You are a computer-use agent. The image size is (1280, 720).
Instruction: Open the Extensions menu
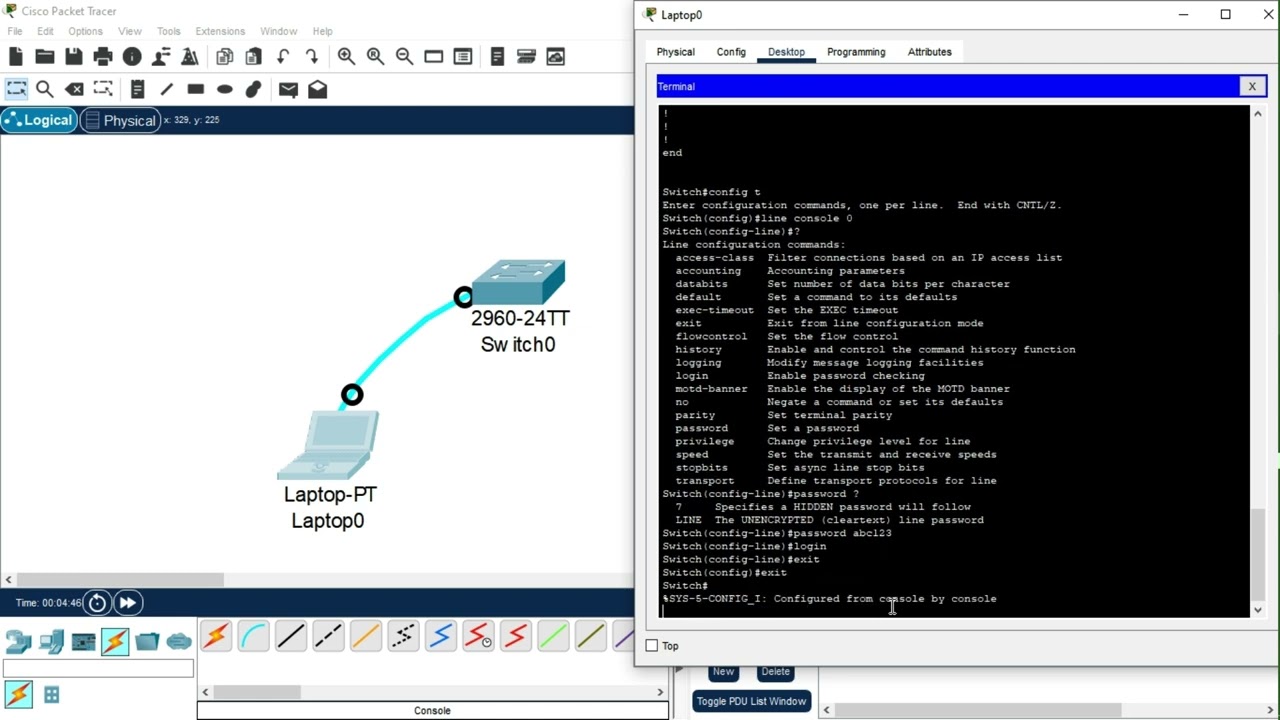pos(220,31)
